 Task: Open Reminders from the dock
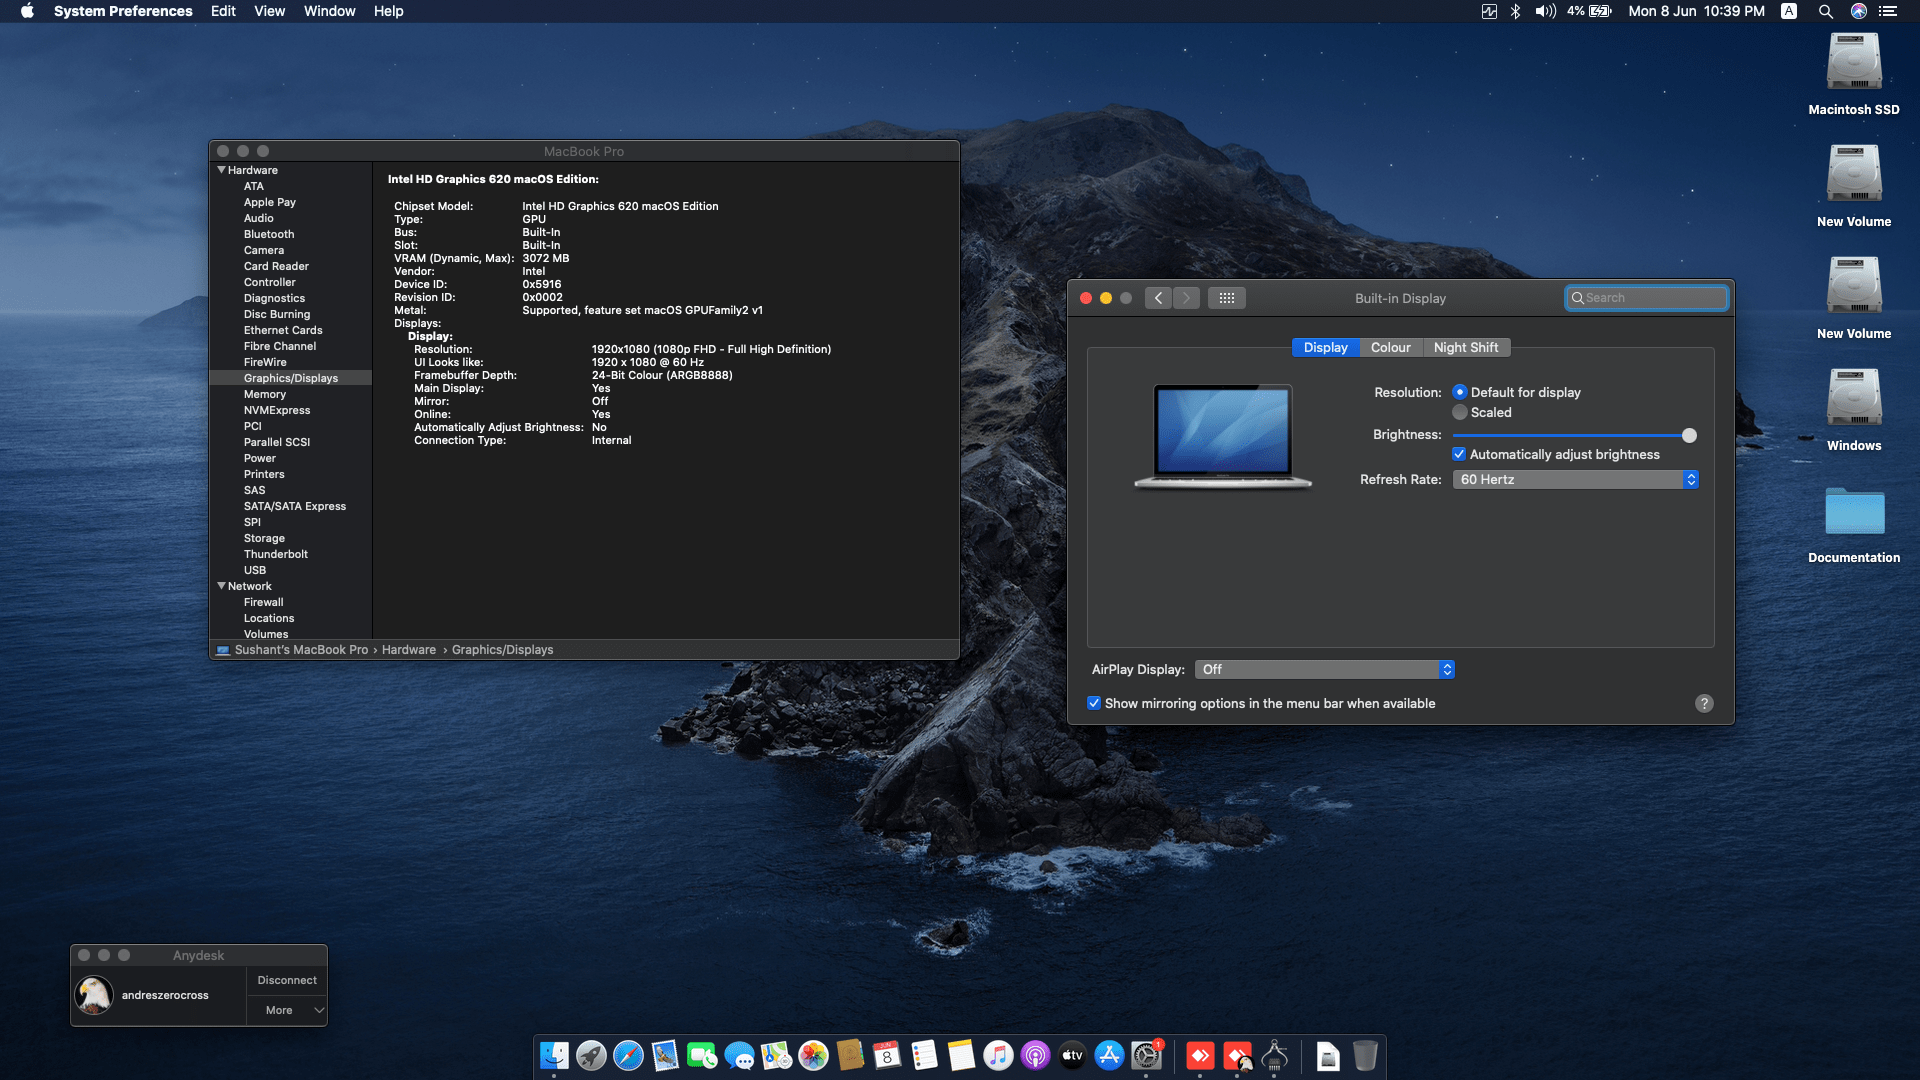[x=924, y=1055]
